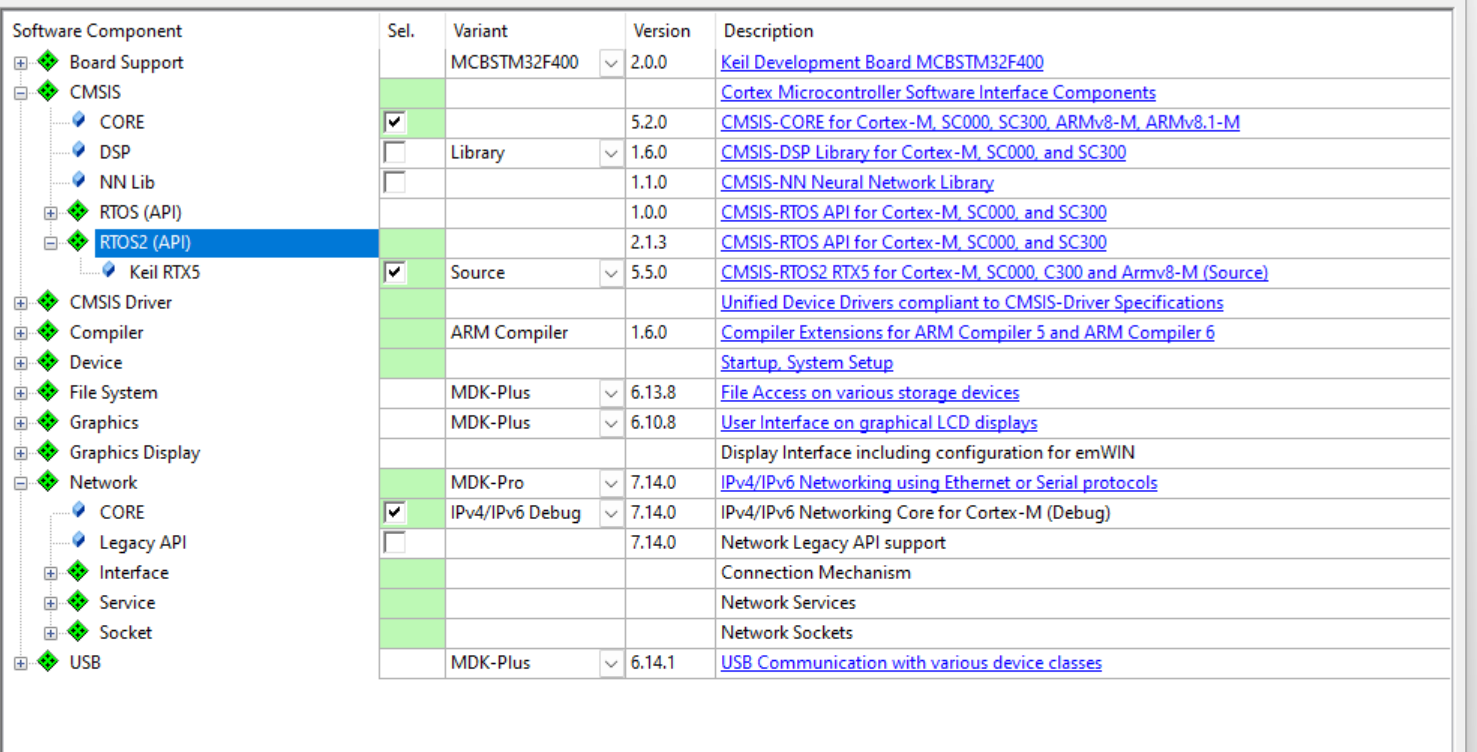Click the blue gem icon beside CMSIS CORE

pos(79,121)
